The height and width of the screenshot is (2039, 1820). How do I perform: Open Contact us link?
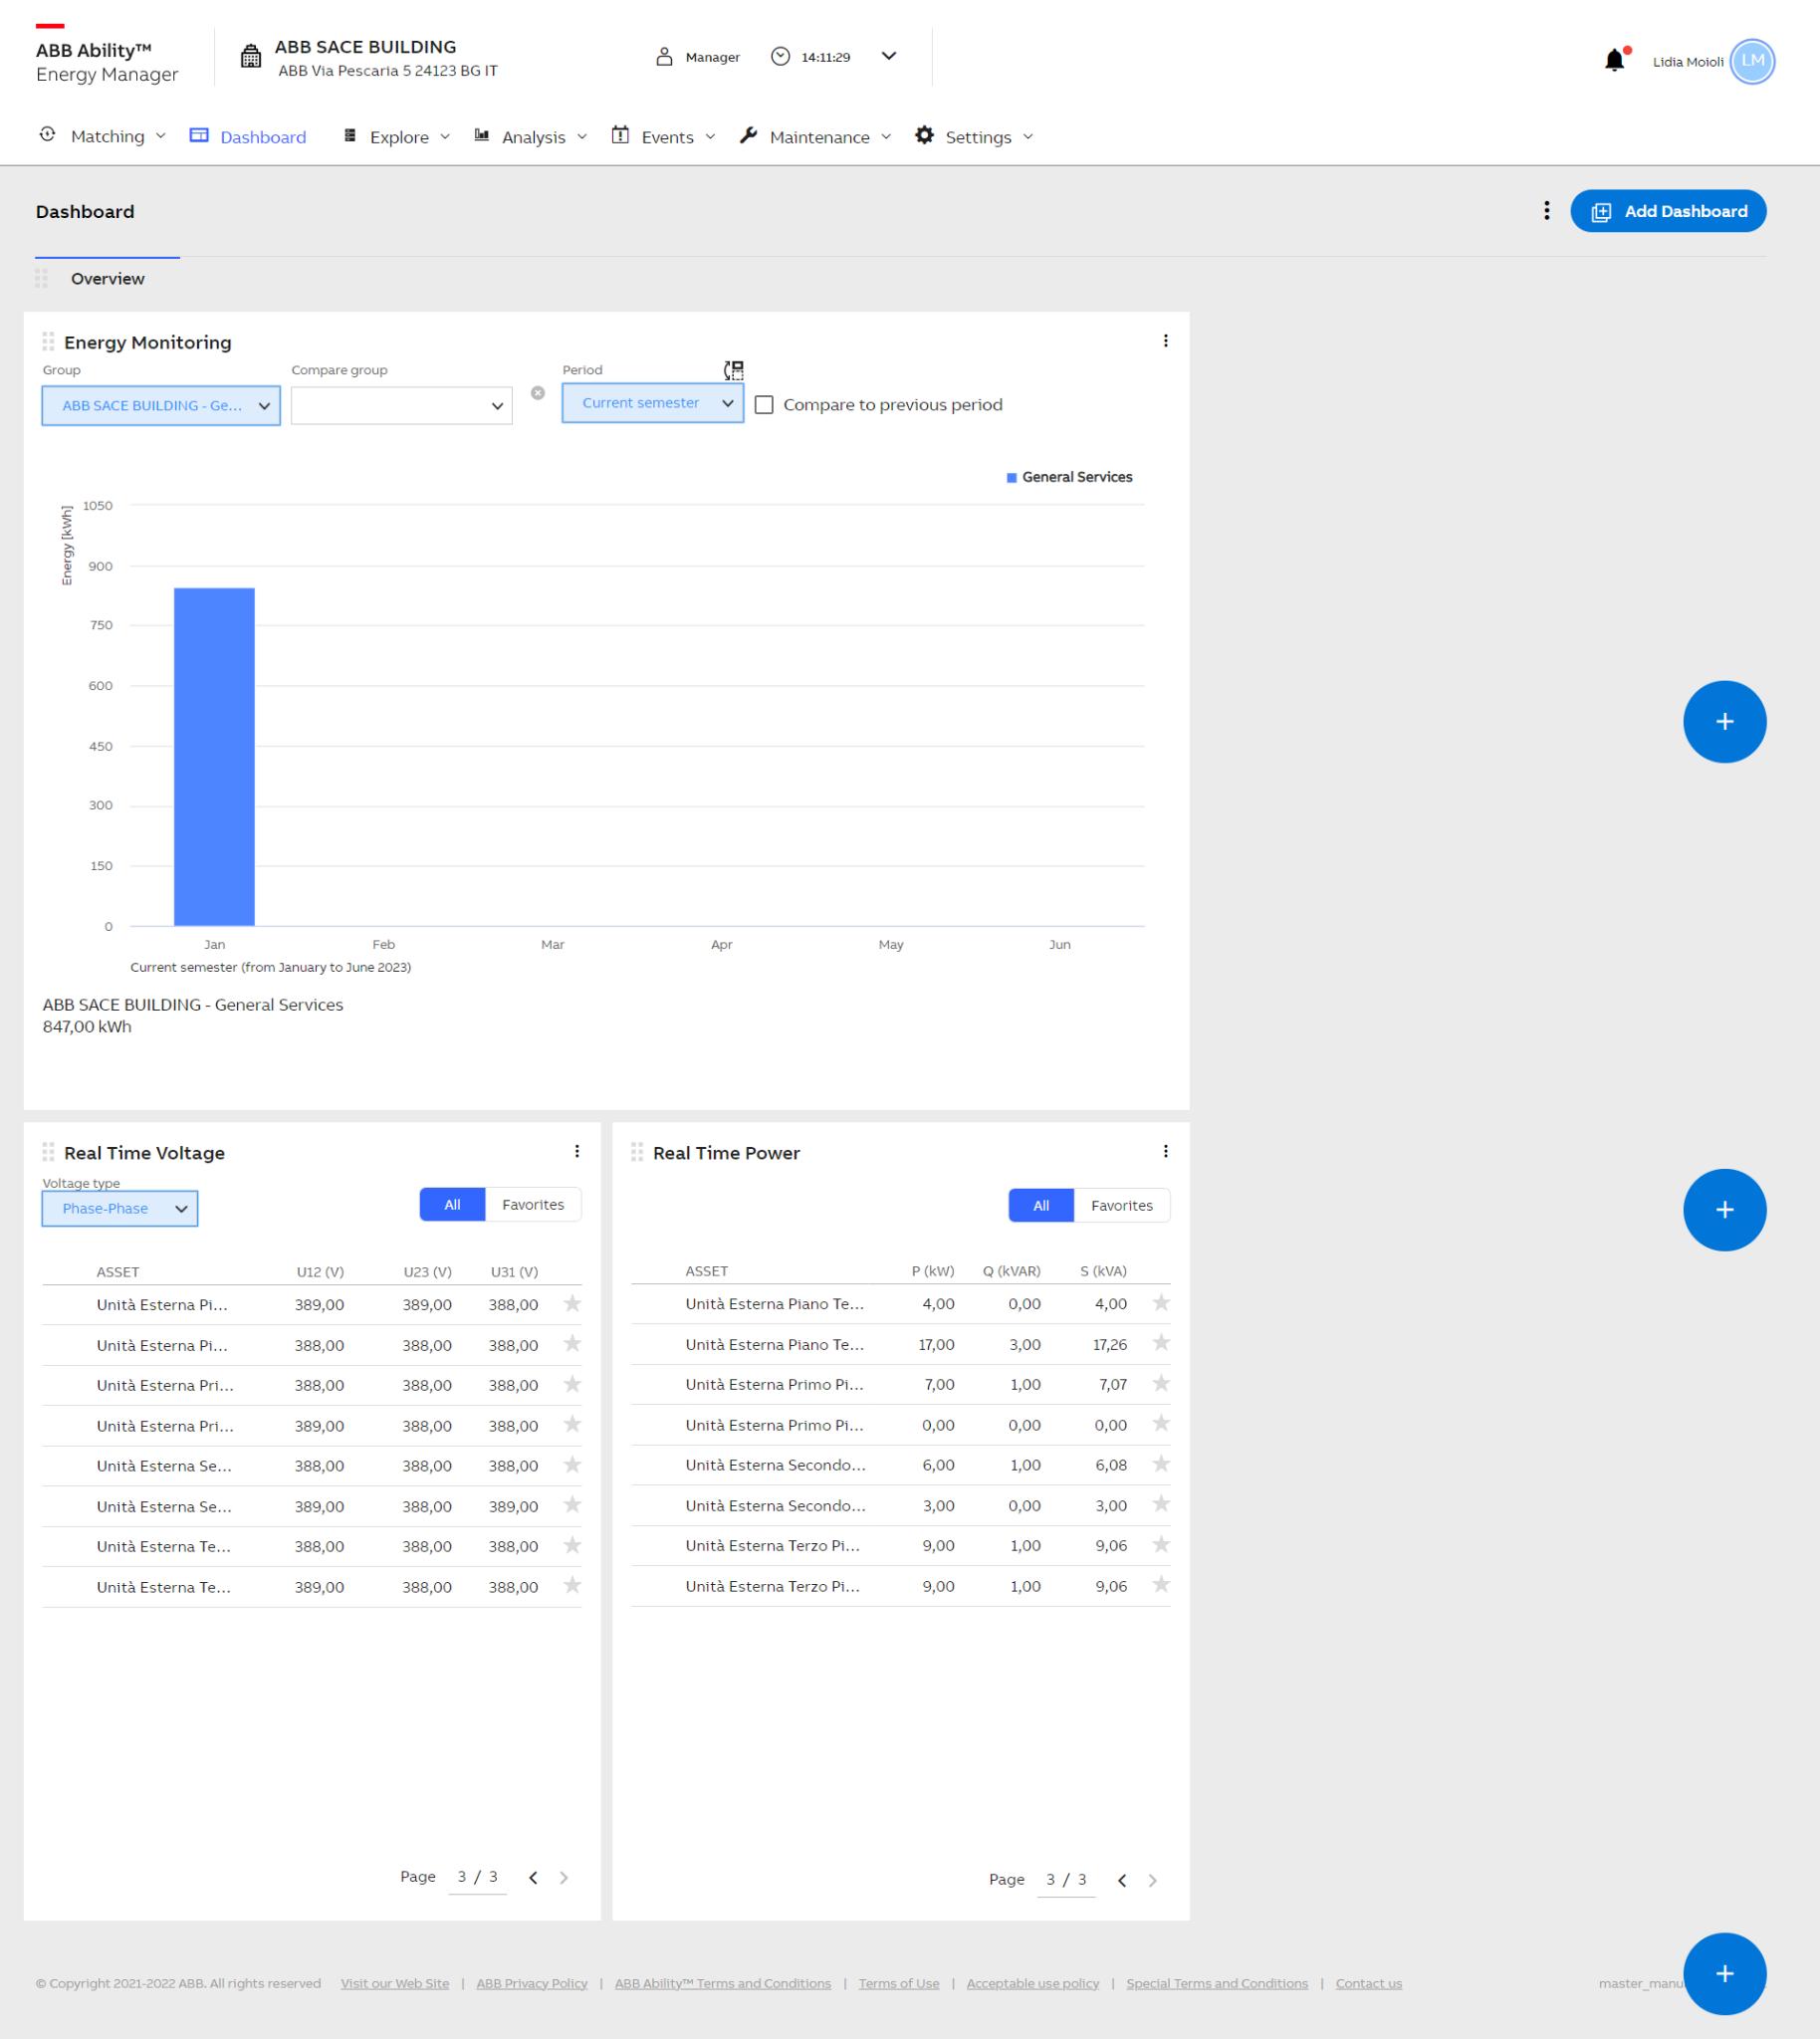pyautogui.click(x=1369, y=1983)
